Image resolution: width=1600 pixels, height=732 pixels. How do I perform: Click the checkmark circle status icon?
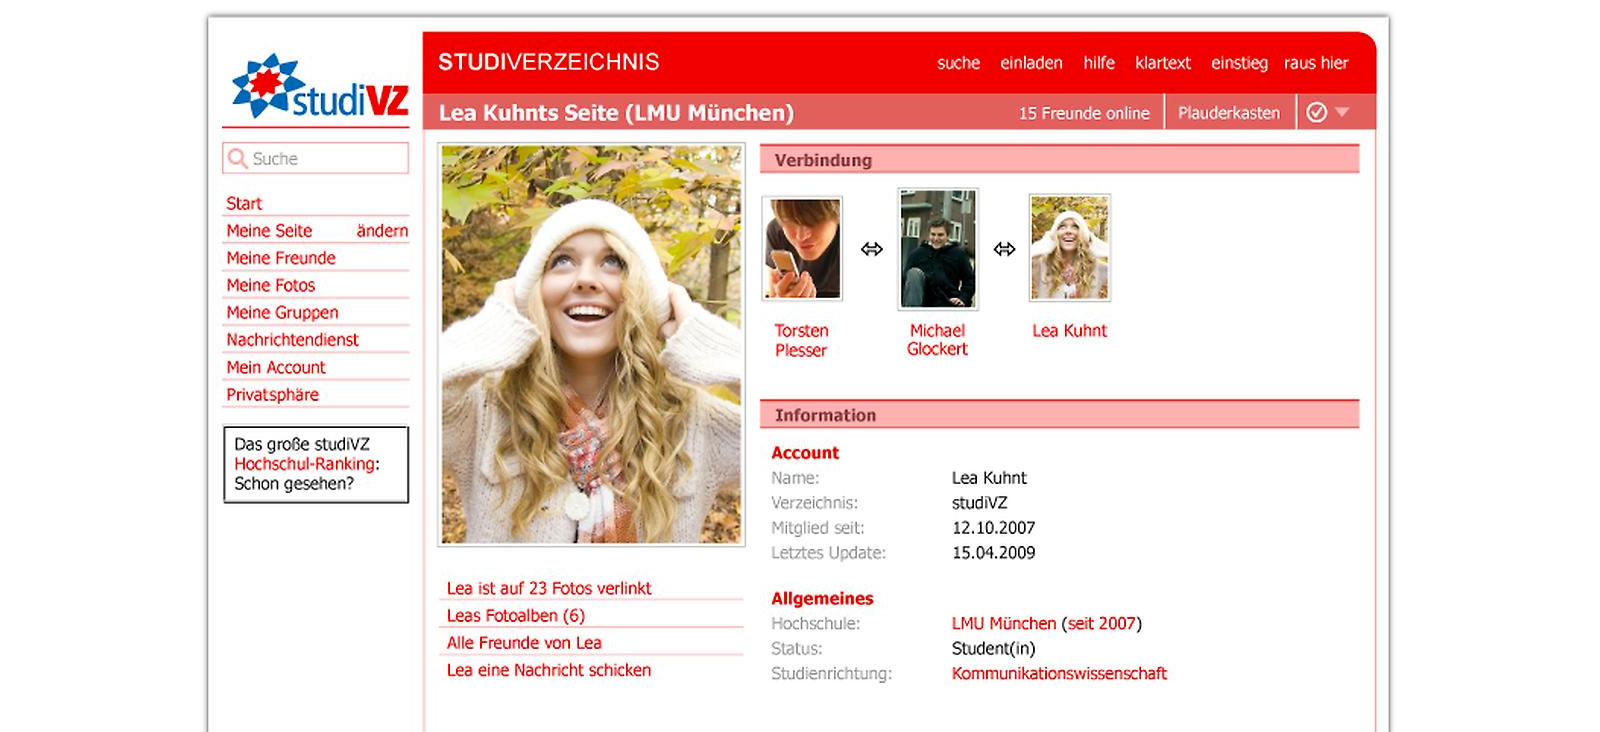(1317, 112)
